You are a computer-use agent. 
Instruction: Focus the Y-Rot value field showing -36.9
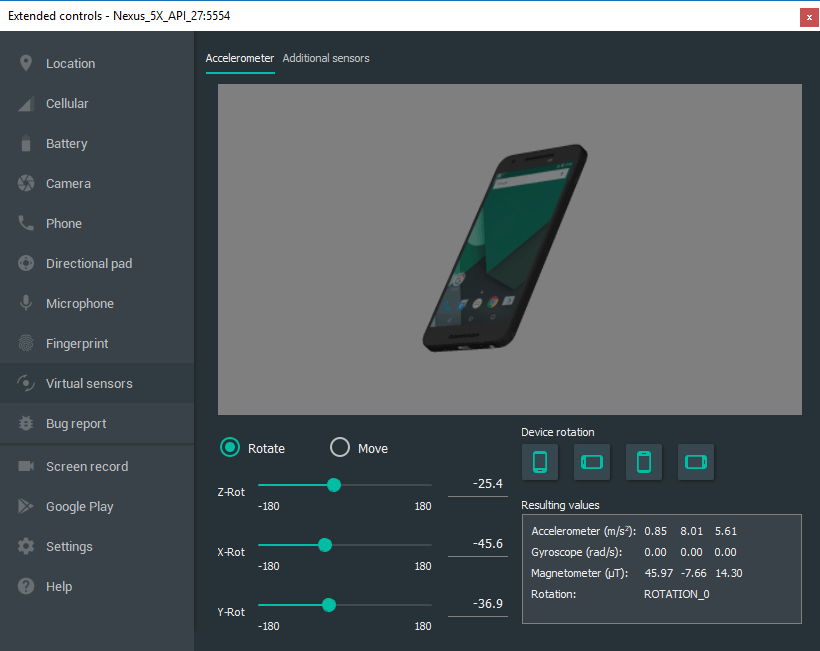478,604
